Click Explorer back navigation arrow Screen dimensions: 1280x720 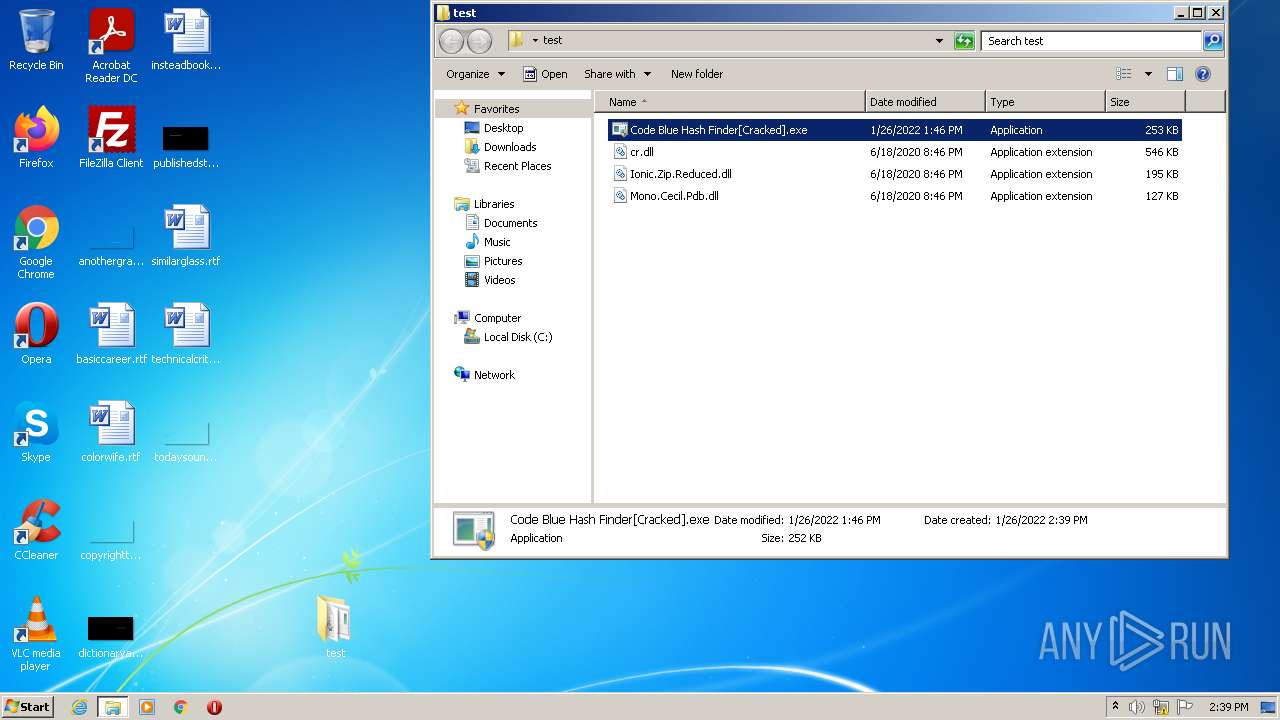[x=451, y=41]
